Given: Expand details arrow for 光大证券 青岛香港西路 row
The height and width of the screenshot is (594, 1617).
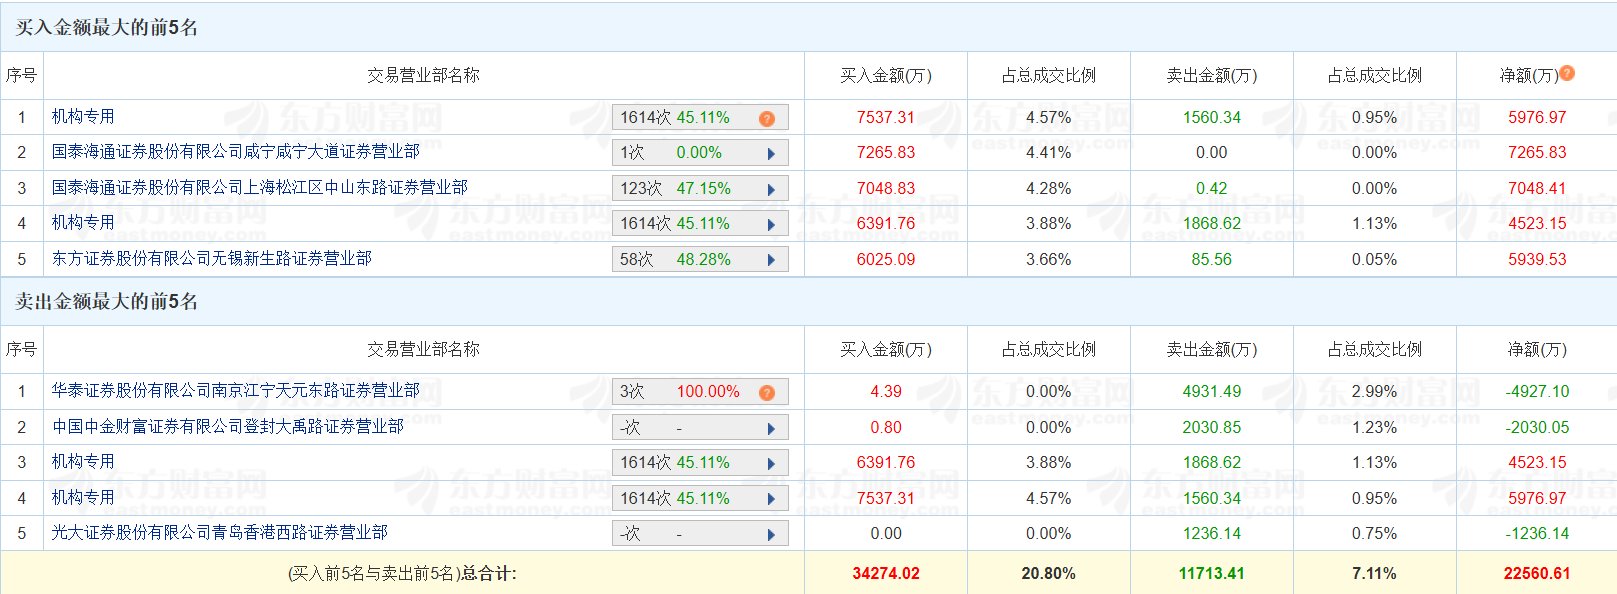Looking at the screenshot, I should [x=771, y=535].
